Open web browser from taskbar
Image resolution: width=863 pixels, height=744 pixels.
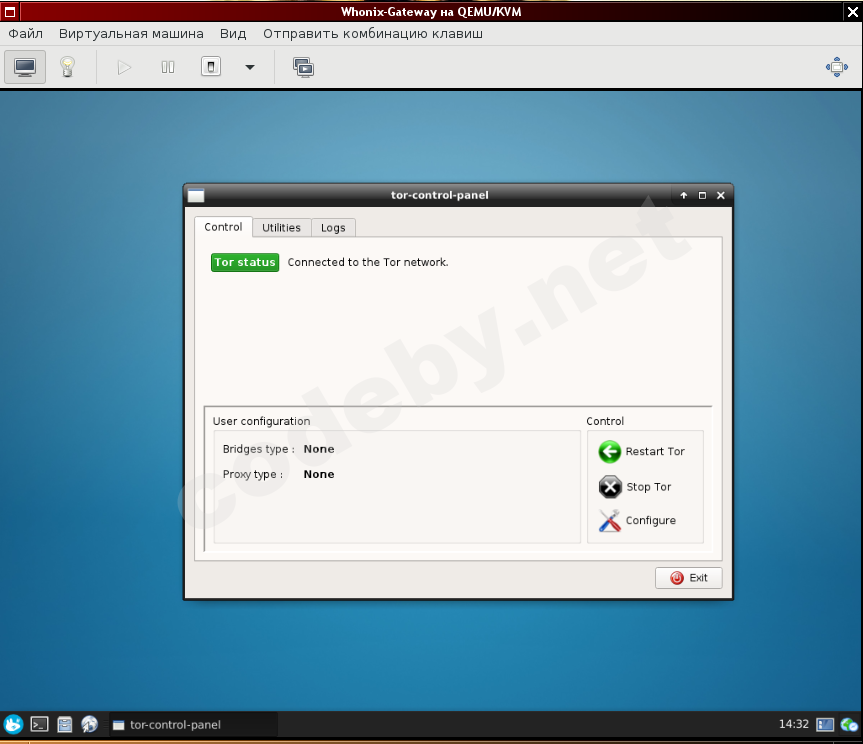pyautogui.click(x=89, y=724)
